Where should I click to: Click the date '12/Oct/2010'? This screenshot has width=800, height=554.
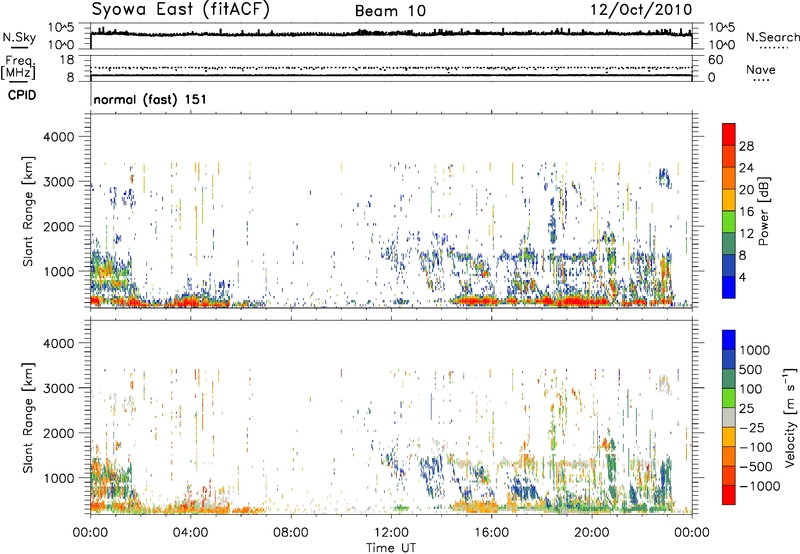[x=641, y=10]
